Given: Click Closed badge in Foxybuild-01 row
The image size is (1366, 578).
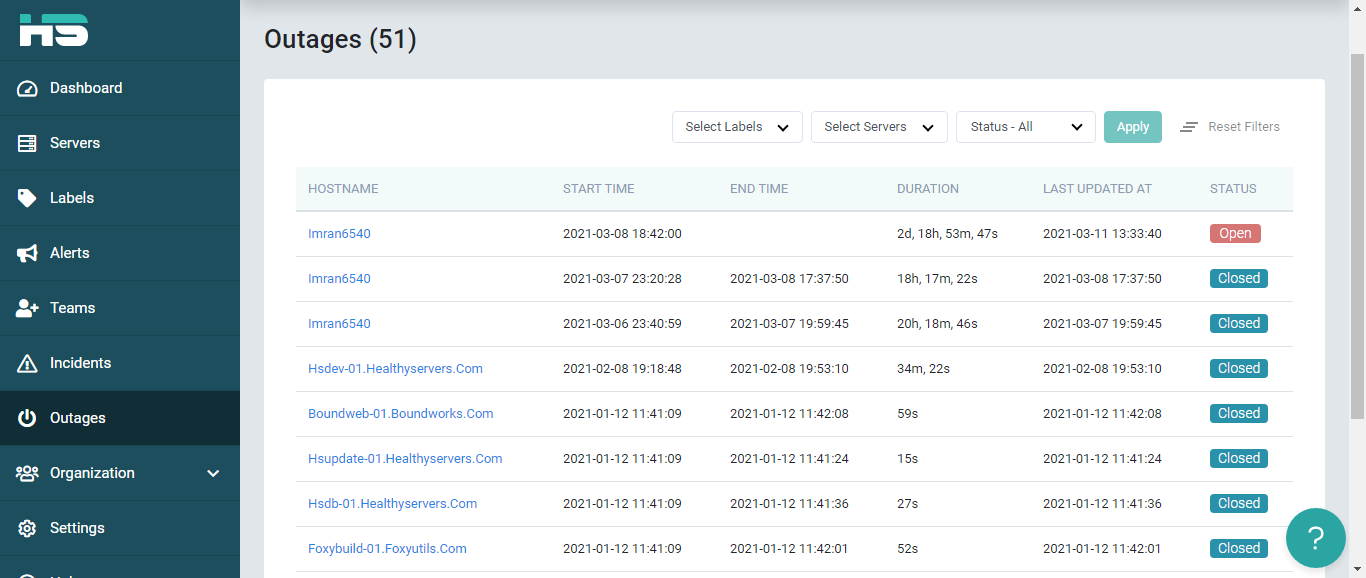Looking at the screenshot, I should pyautogui.click(x=1239, y=548).
